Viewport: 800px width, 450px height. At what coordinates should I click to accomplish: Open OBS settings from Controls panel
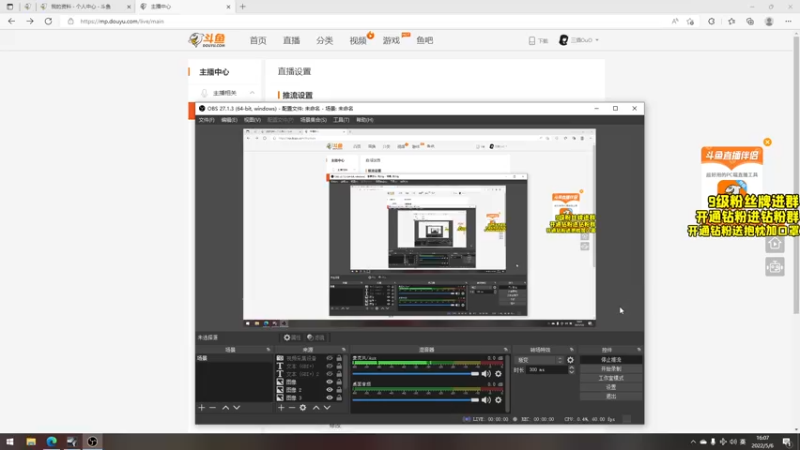coord(611,387)
